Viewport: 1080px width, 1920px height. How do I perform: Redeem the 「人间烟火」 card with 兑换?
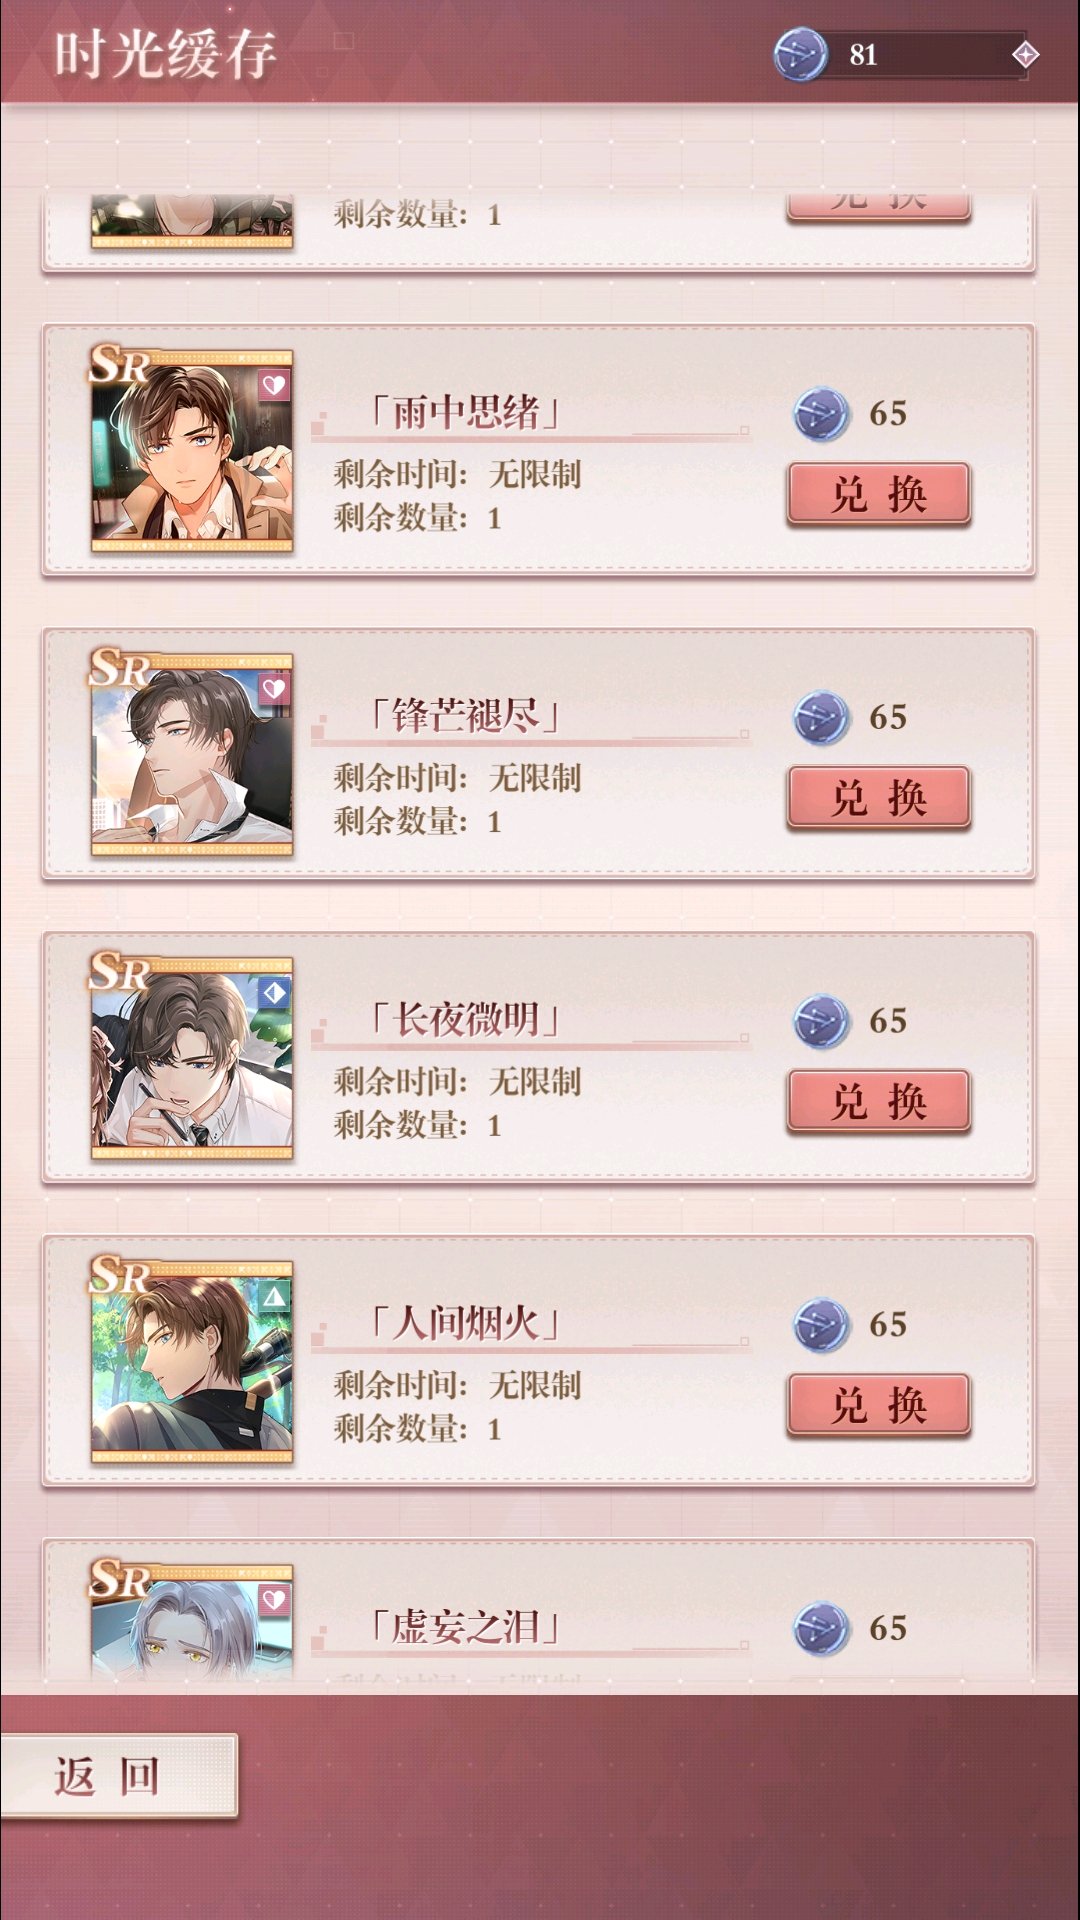[x=879, y=1405]
